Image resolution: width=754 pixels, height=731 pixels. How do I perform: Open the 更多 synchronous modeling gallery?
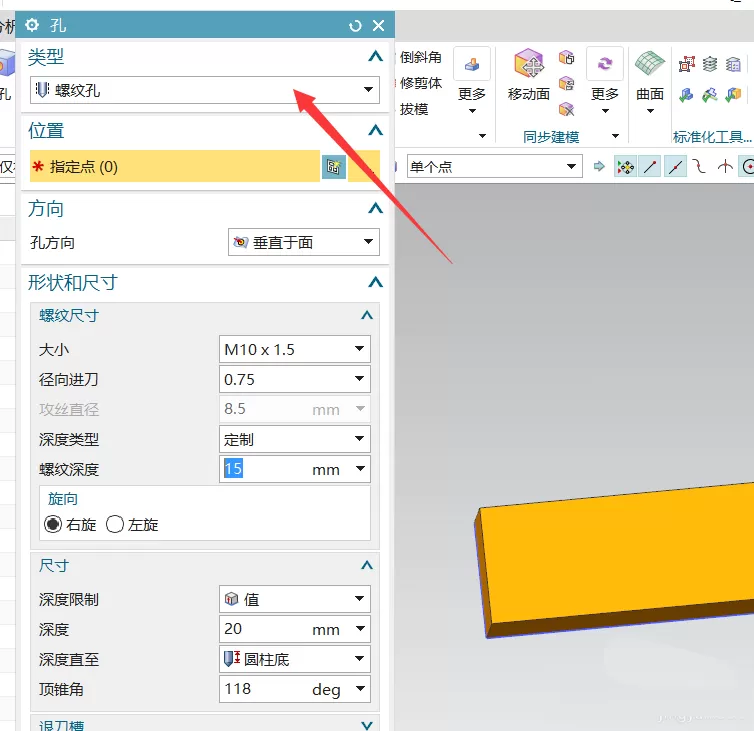(x=604, y=82)
